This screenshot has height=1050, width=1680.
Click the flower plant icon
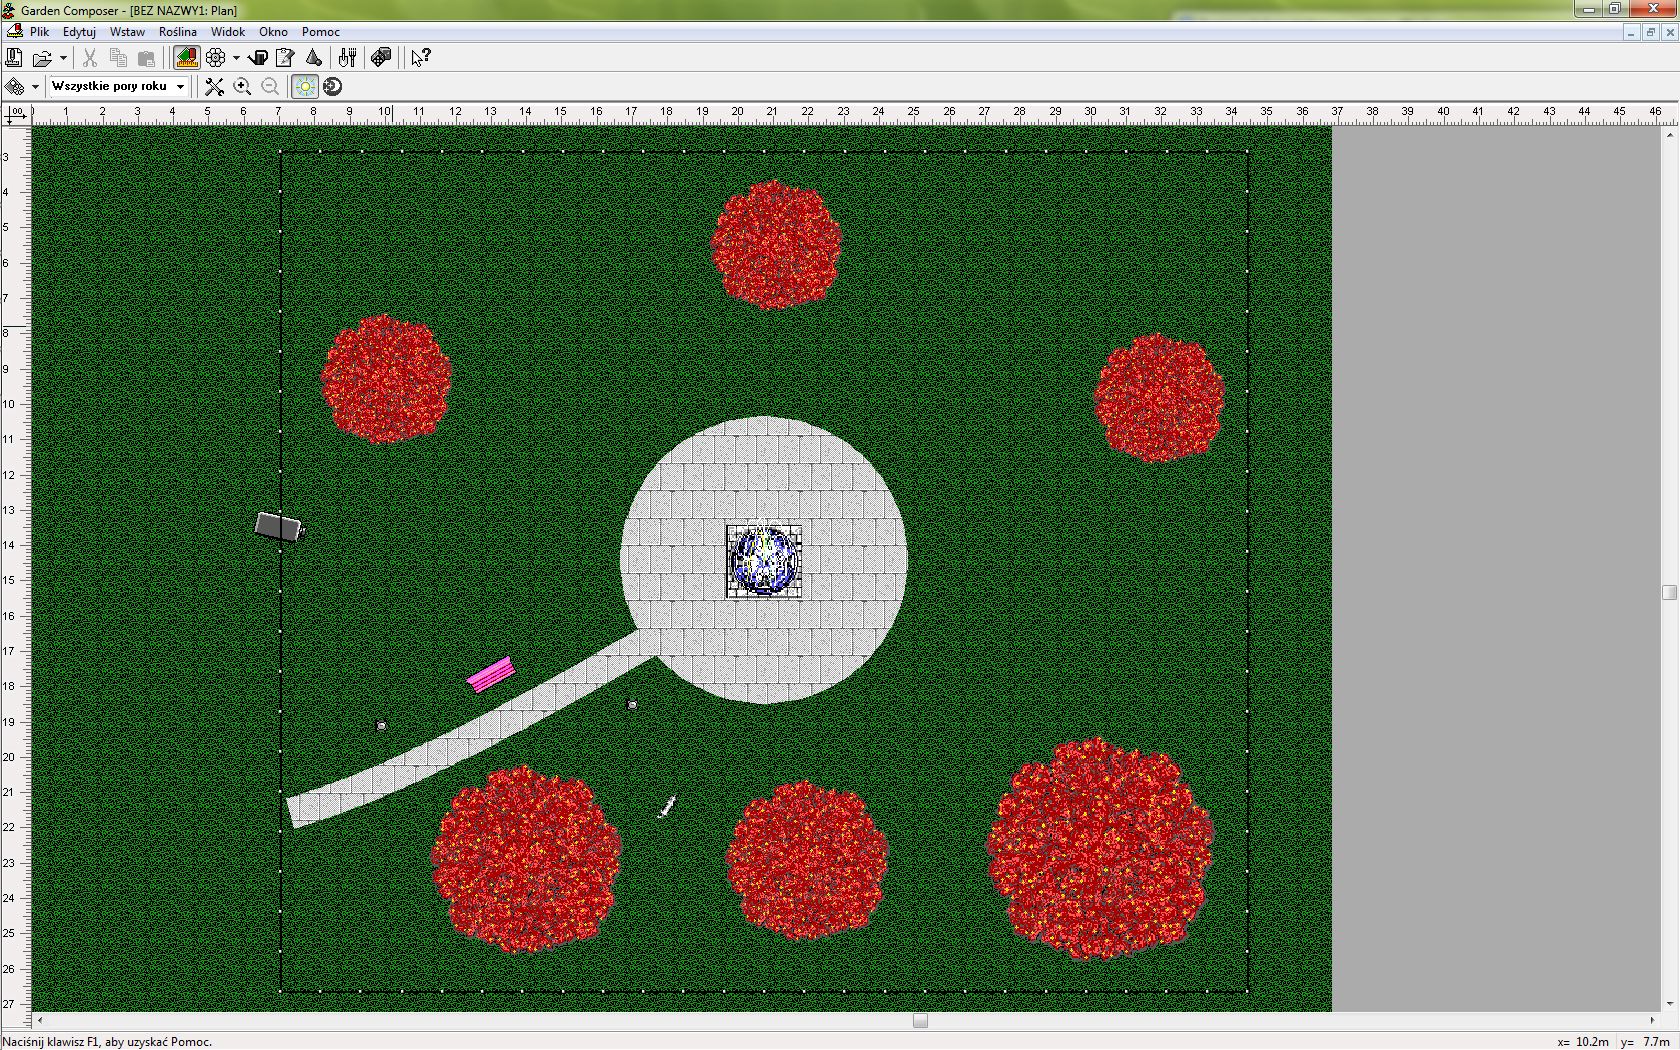coord(216,58)
